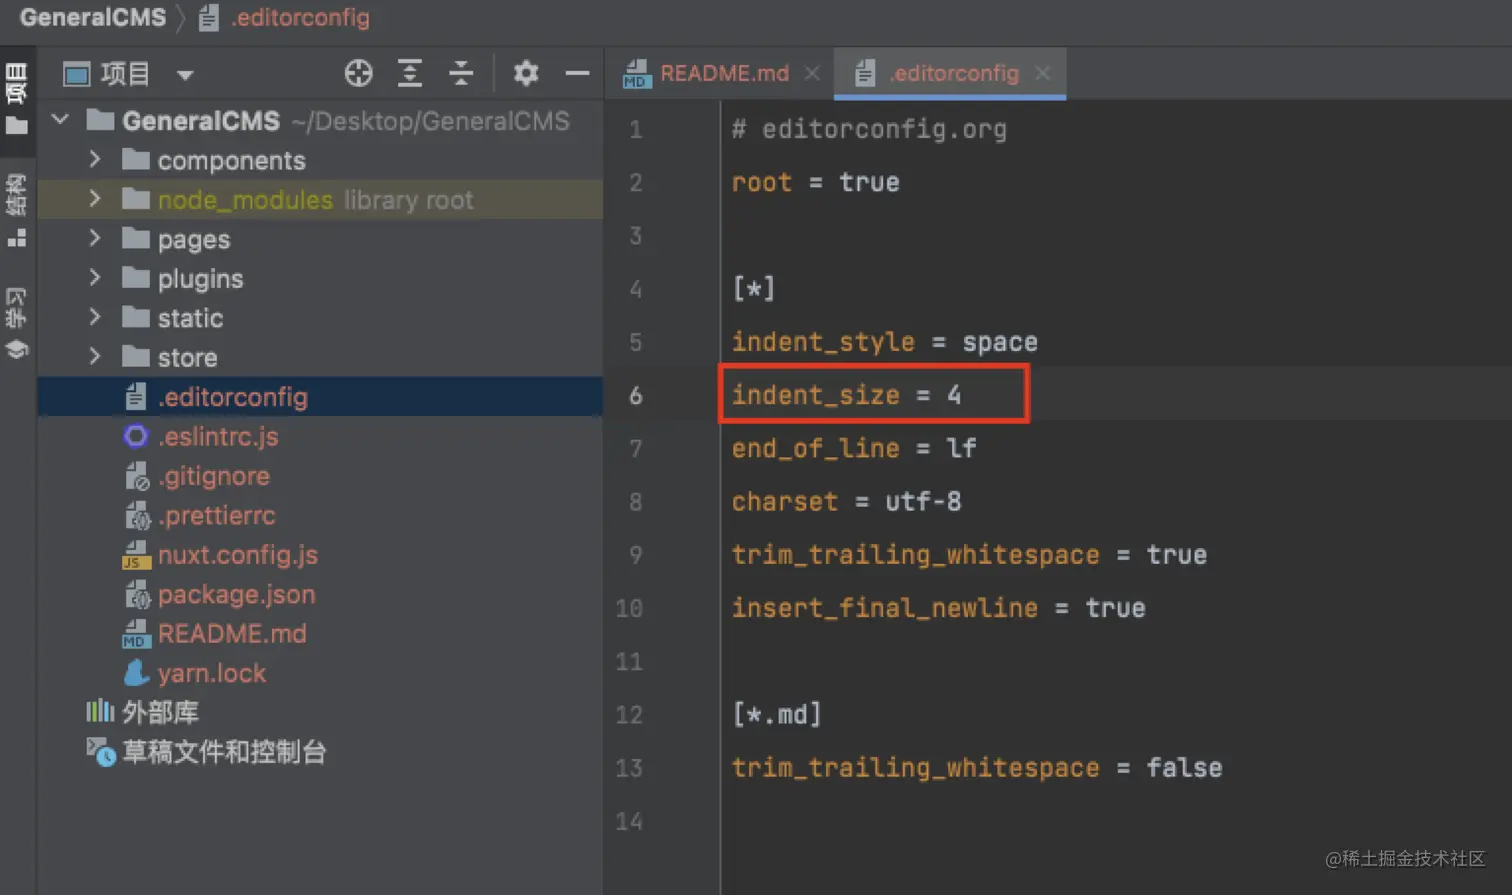Screen dimensions: 1512x895
Task: Close the README.md tab
Action: tap(812, 73)
